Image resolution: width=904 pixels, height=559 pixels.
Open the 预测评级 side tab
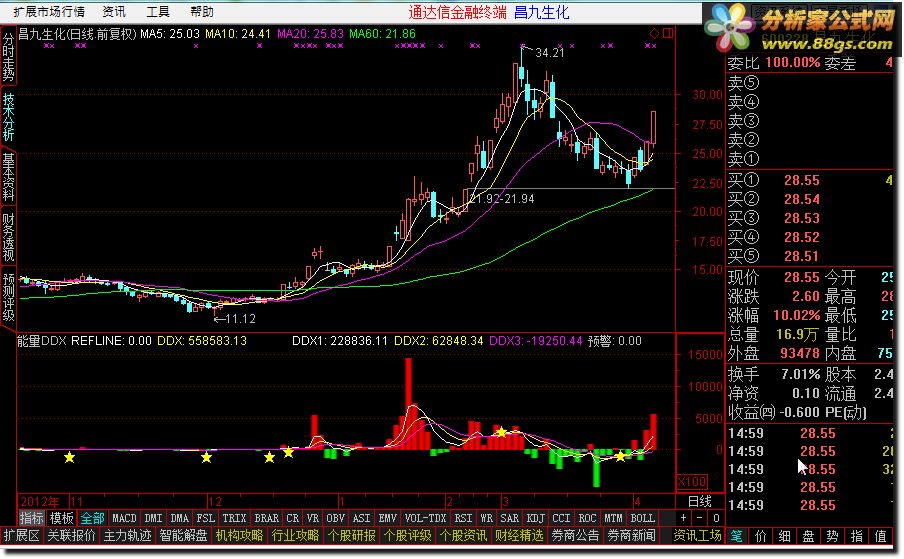coord(8,297)
